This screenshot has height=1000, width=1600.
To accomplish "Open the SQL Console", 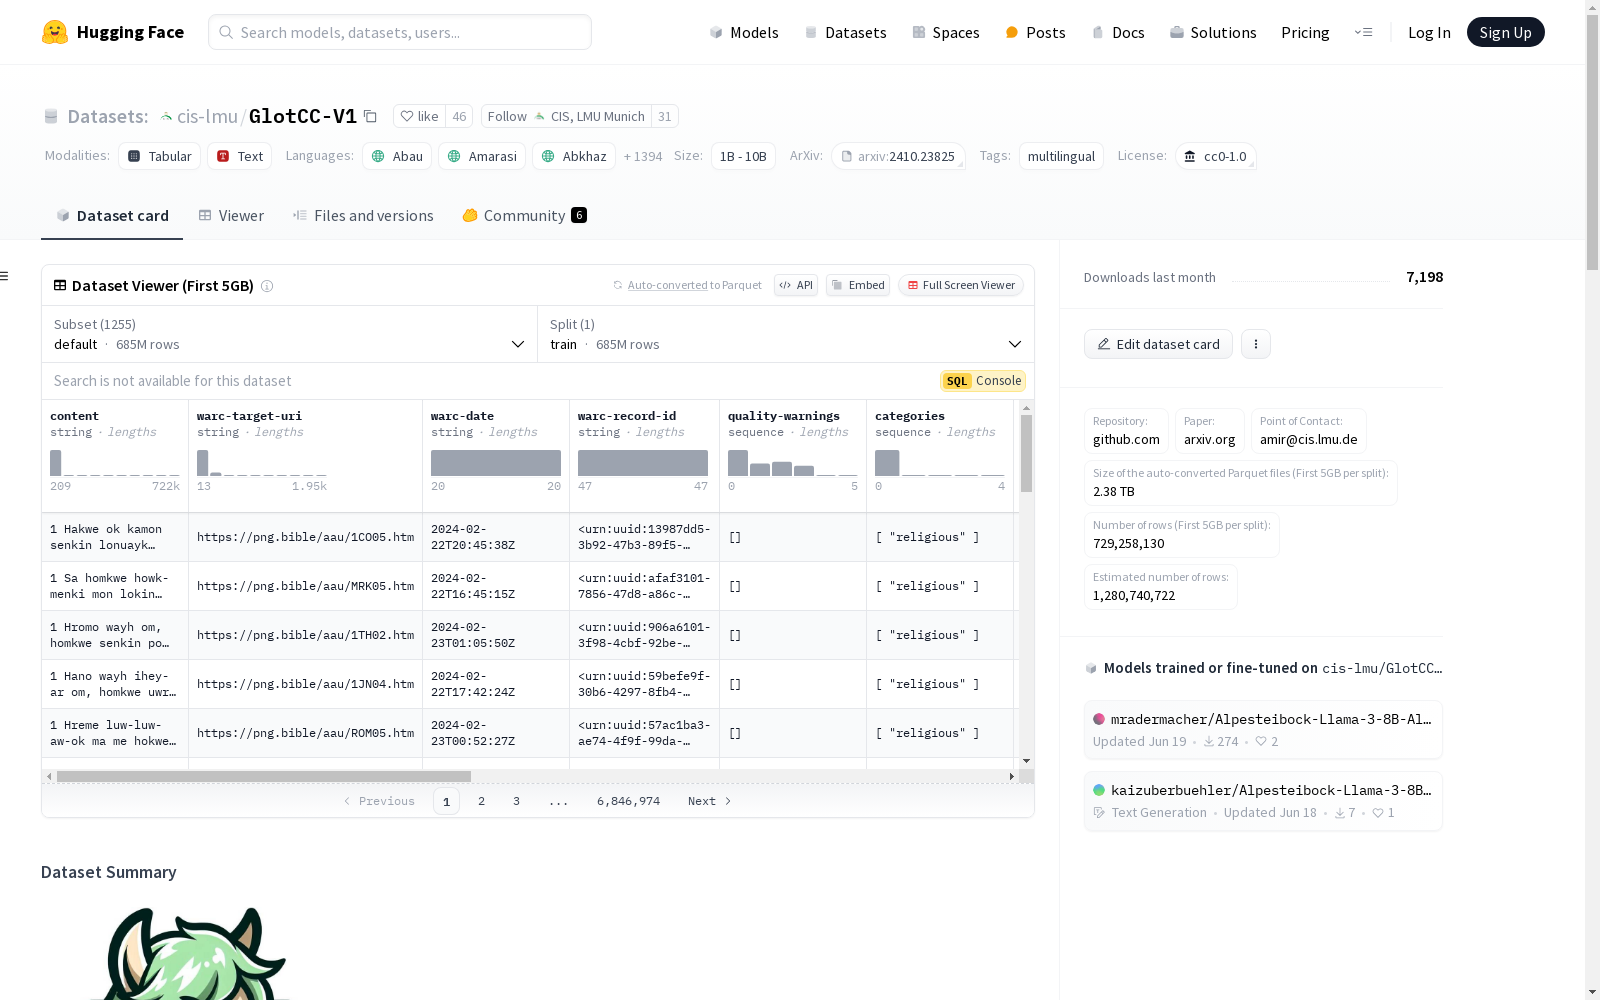I will click(x=983, y=381).
